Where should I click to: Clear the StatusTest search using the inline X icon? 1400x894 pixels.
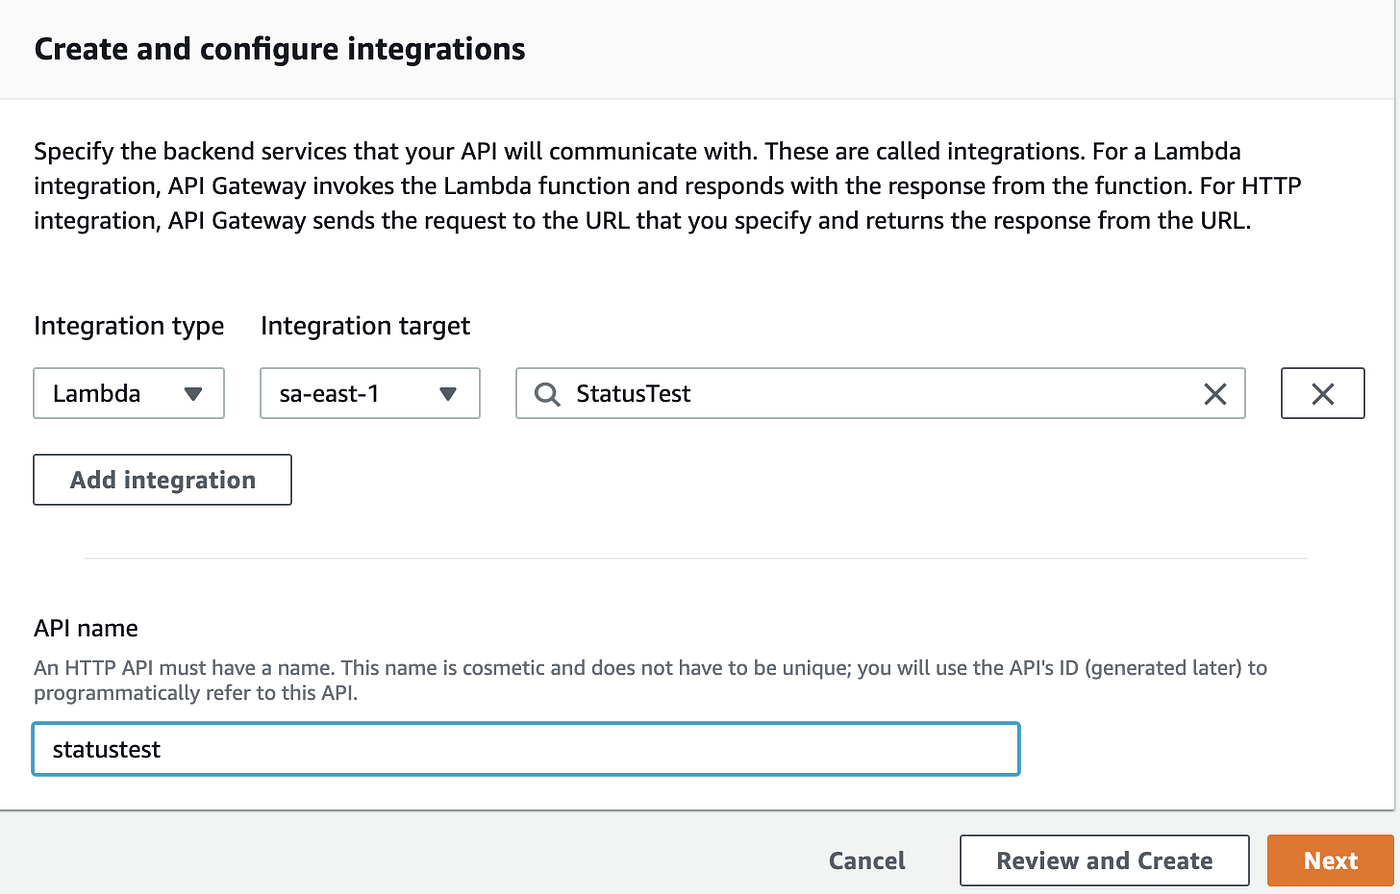tap(1215, 393)
